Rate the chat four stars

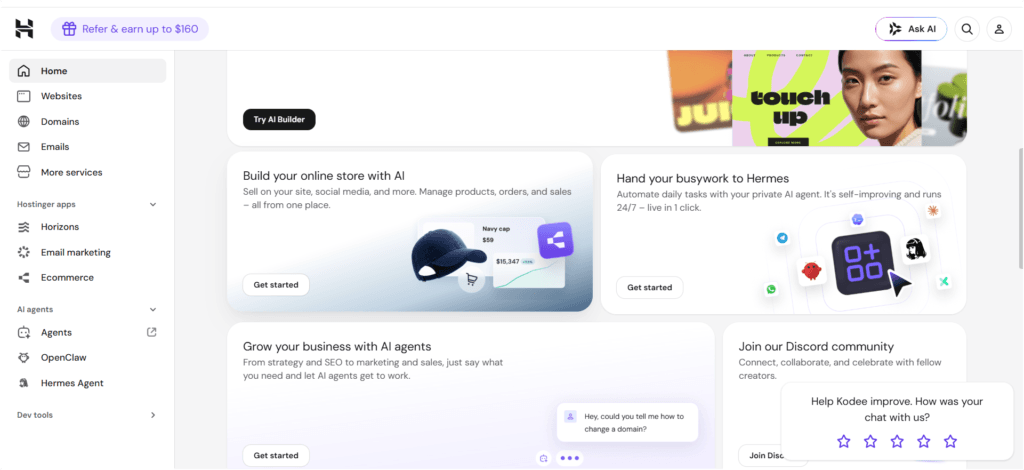tap(923, 442)
